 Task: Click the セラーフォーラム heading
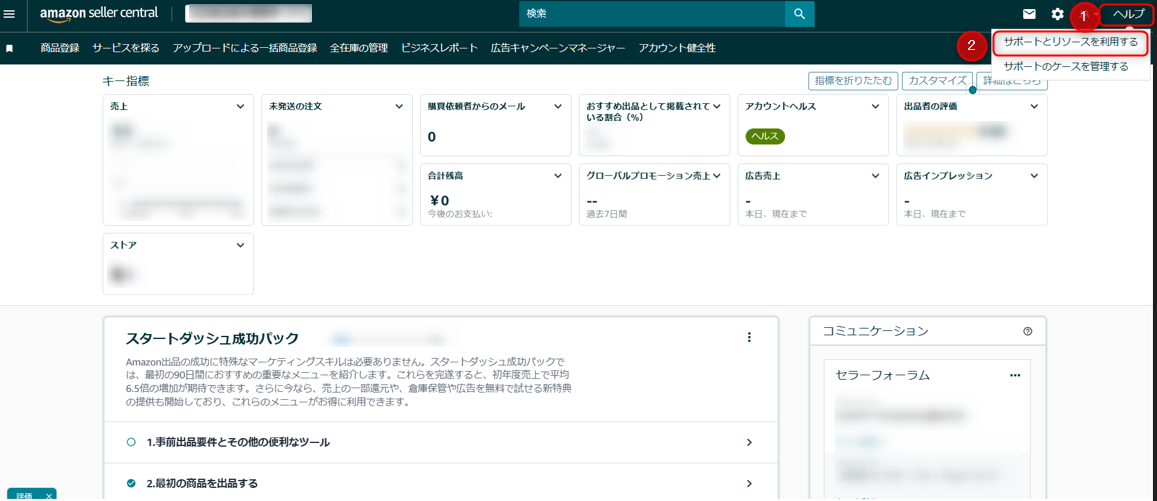pyautogui.click(x=883, y=376)
